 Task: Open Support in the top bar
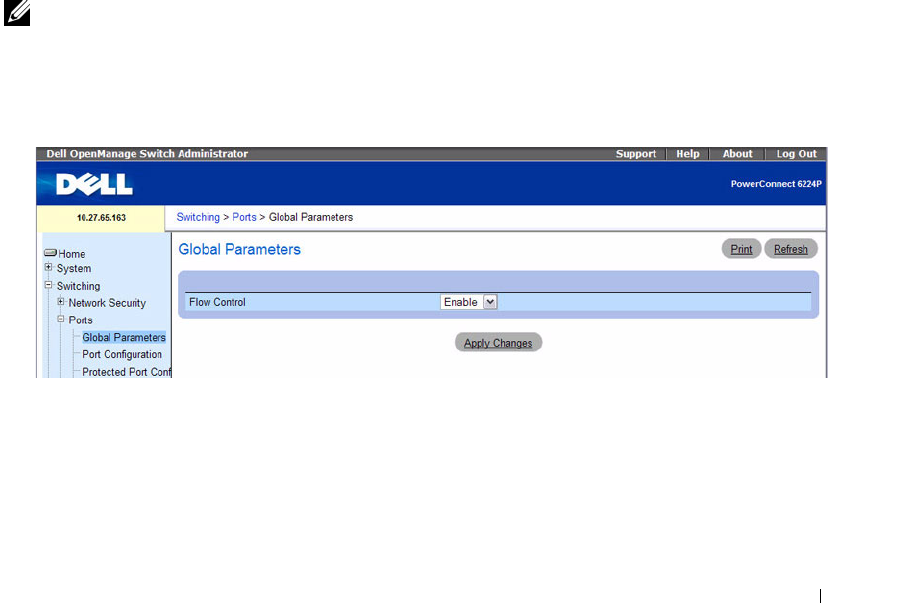point(635,154)
